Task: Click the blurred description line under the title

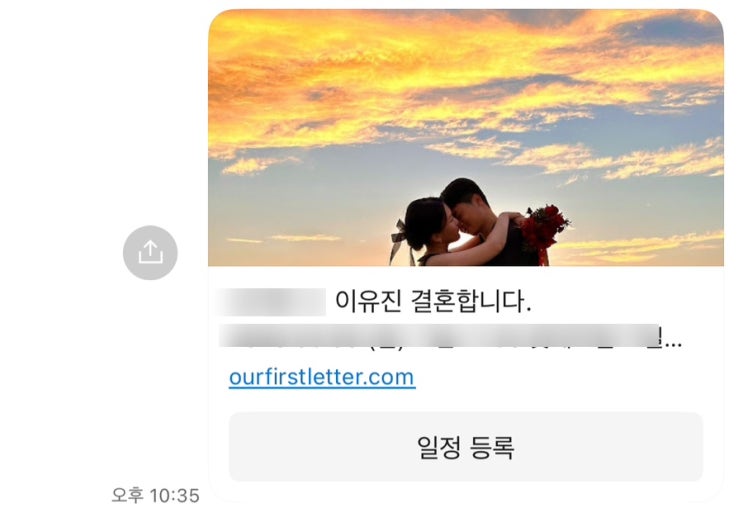Action: [439, 336]
